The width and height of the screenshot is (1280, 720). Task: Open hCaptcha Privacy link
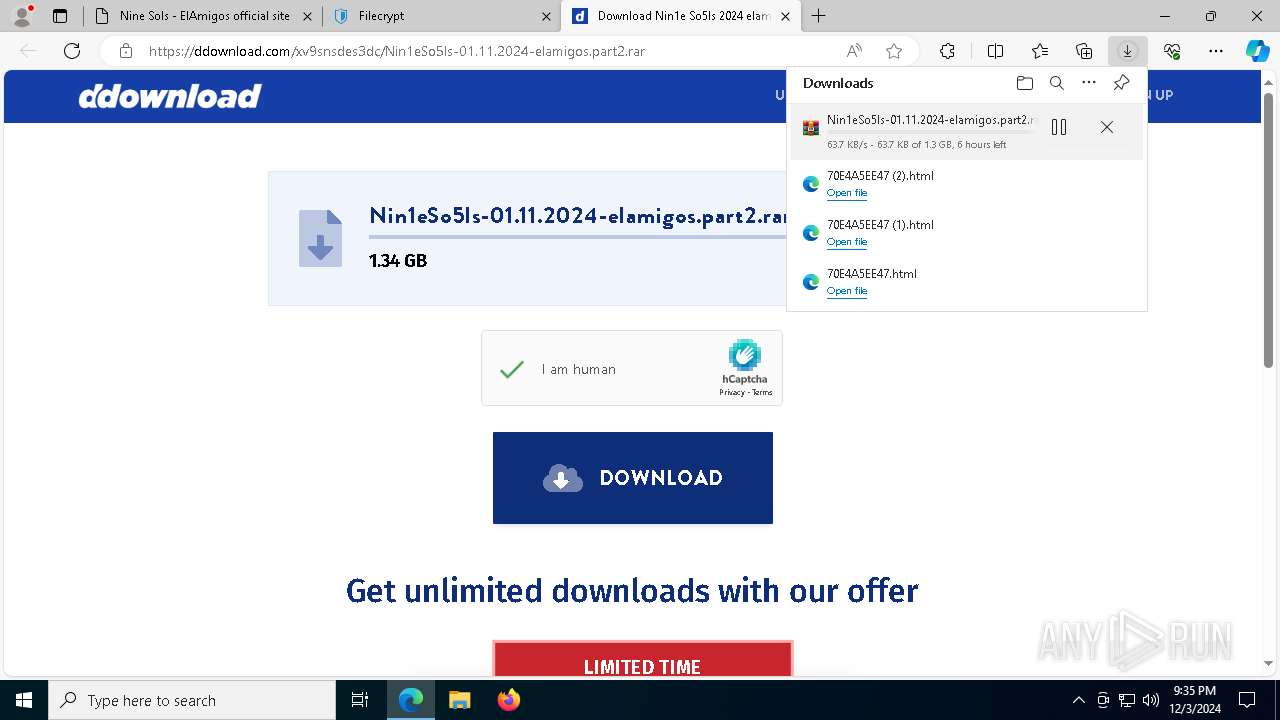[731, 392]
